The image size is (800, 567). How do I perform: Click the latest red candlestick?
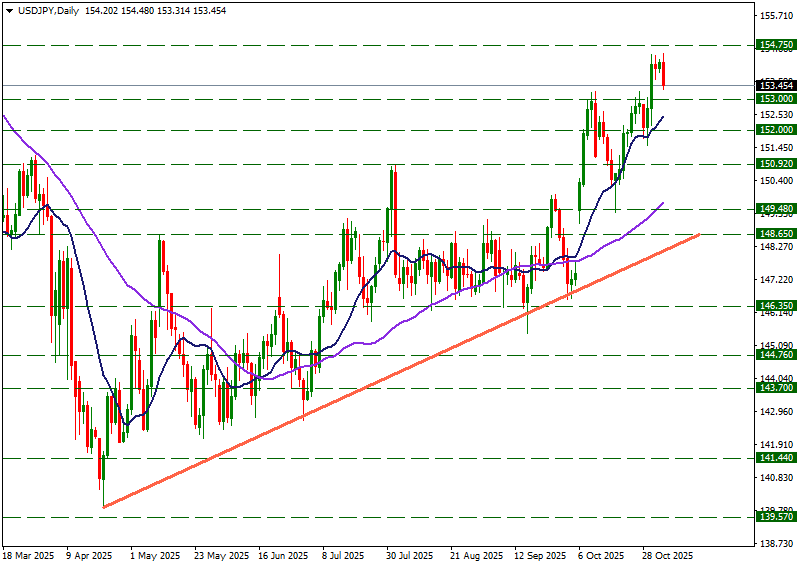663,74
